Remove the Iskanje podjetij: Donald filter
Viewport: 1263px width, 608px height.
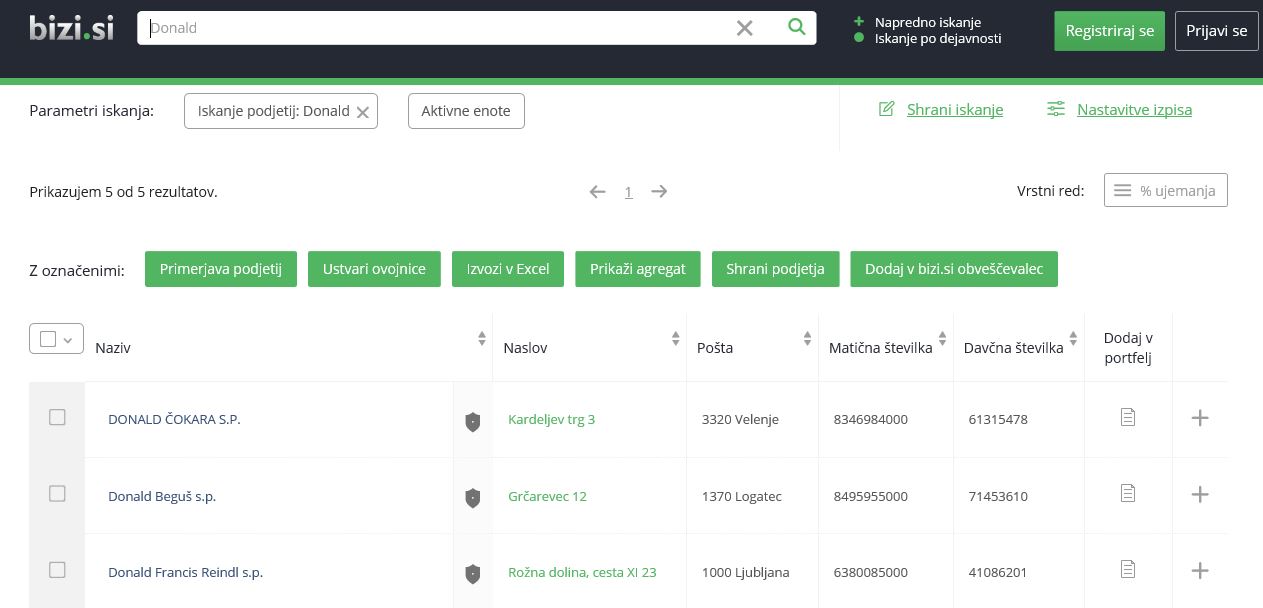[363, 112]
